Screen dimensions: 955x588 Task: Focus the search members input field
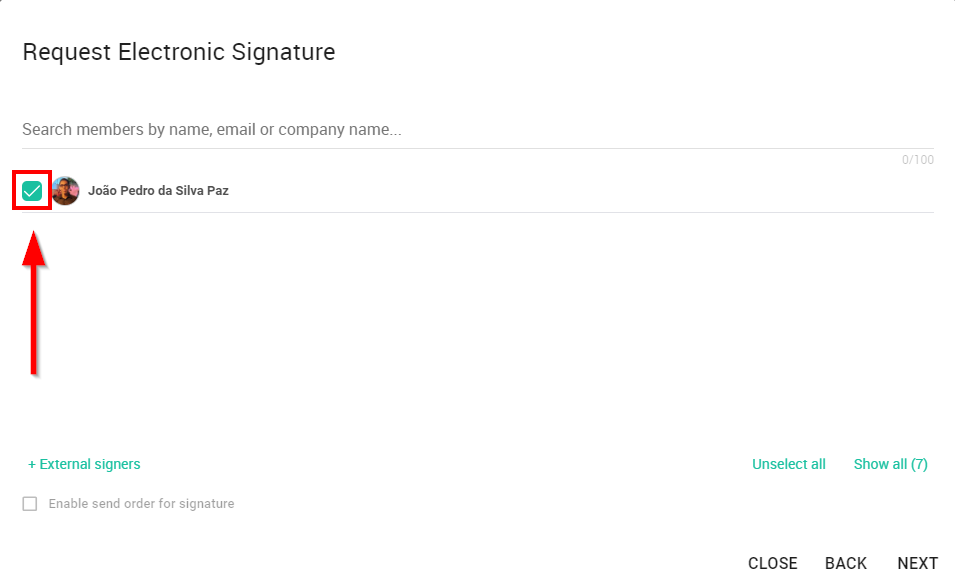pyautogui.click(x=478, y=130)
